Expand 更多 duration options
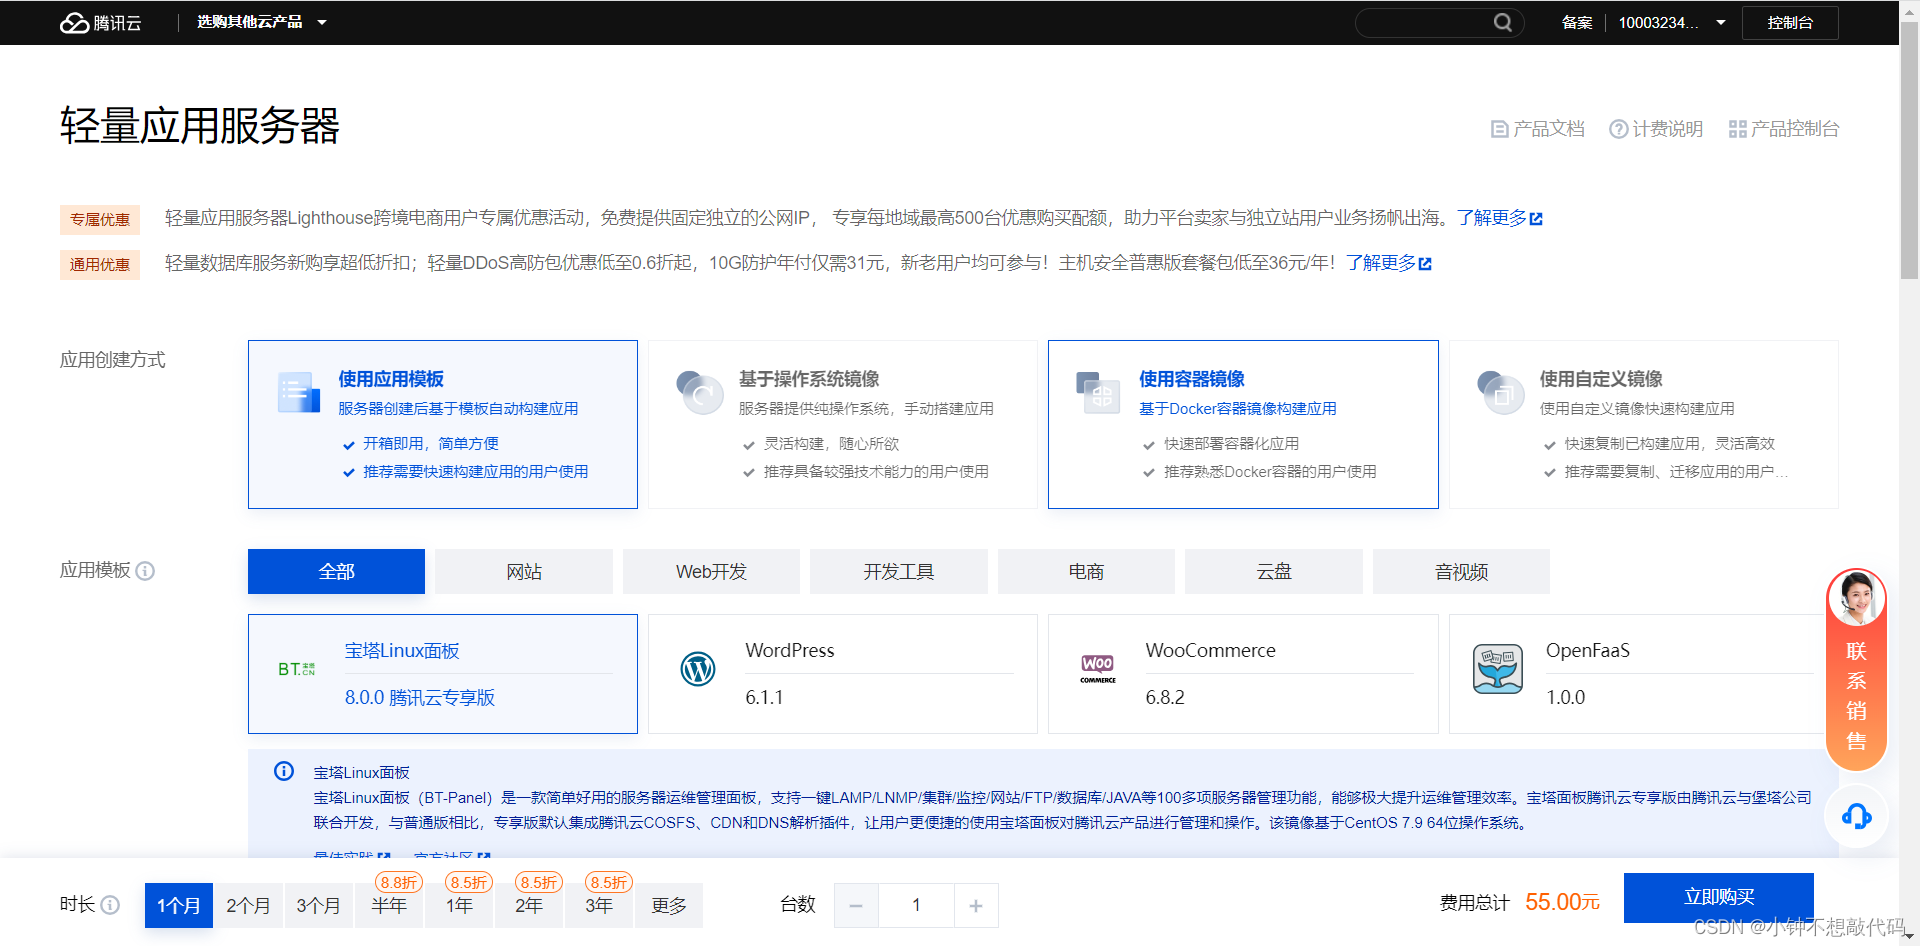The width and height of the screenshot is (1920, 946). [x=669, y=905]
